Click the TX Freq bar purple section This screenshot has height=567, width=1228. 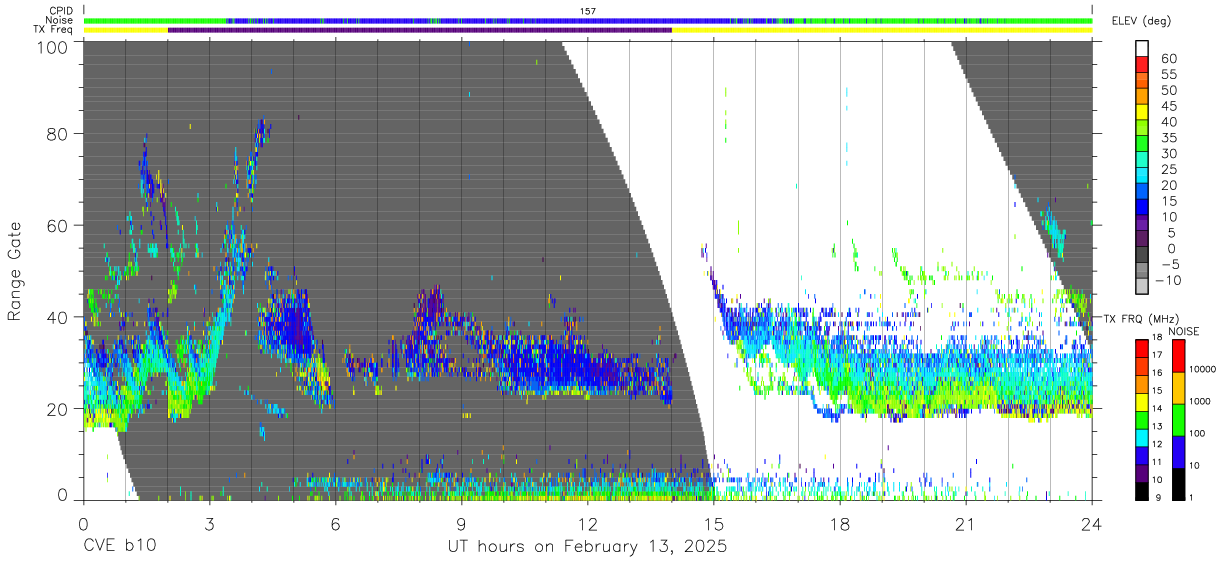coord(420,30)
